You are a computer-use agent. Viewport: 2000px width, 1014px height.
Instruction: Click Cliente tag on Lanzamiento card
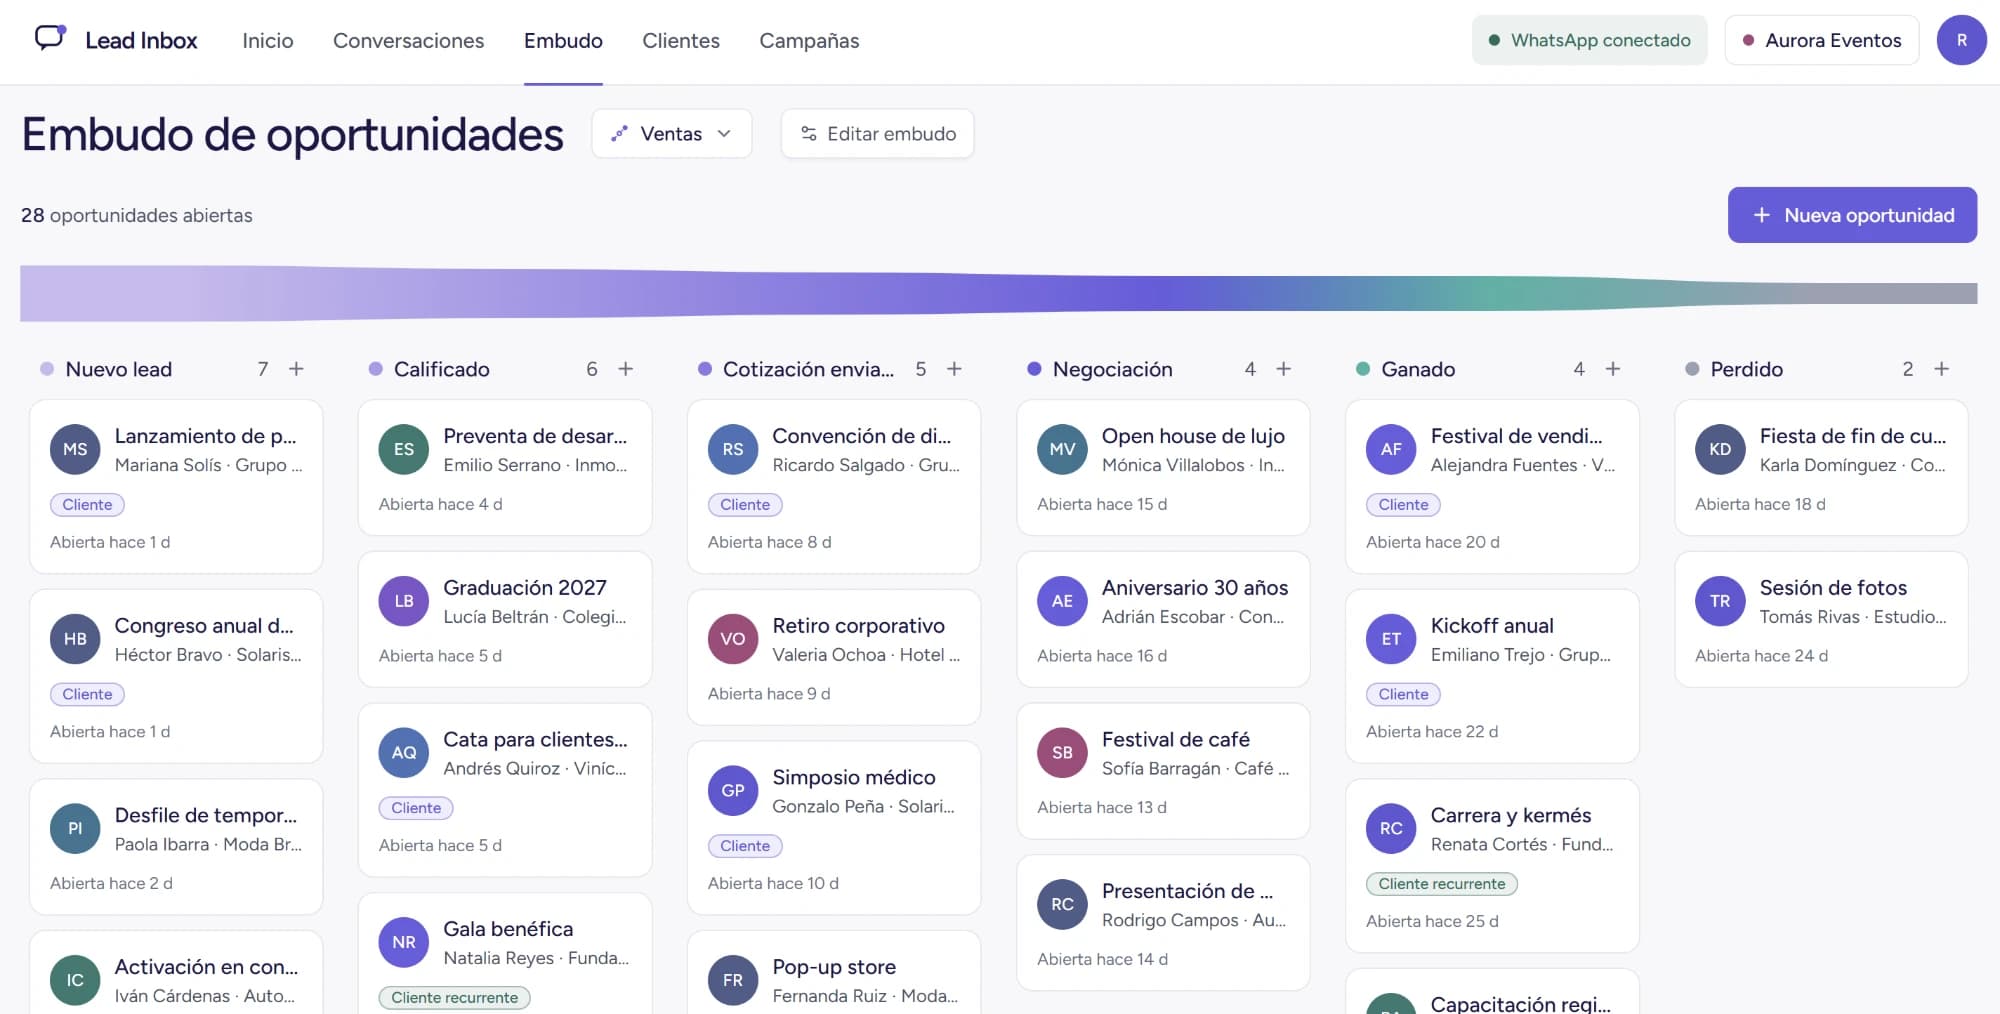point(87,505)
